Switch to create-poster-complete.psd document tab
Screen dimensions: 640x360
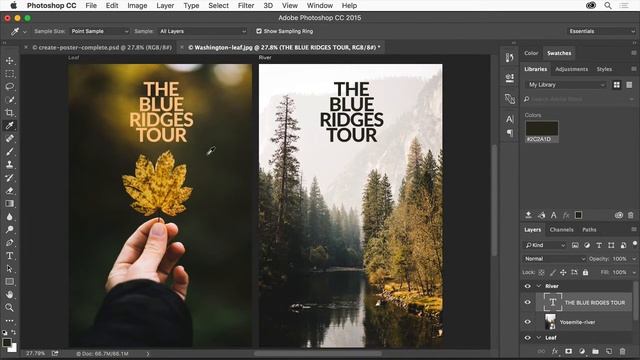(x=102, y=47)
